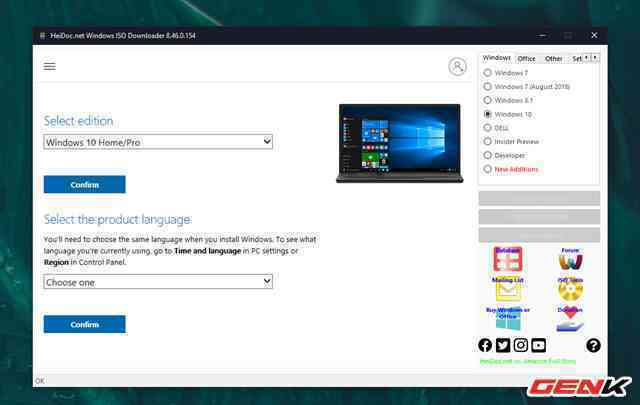Switch to the Windows tab
The width and height of the screenshot is (640, 405).
click(x=496, y=58)
